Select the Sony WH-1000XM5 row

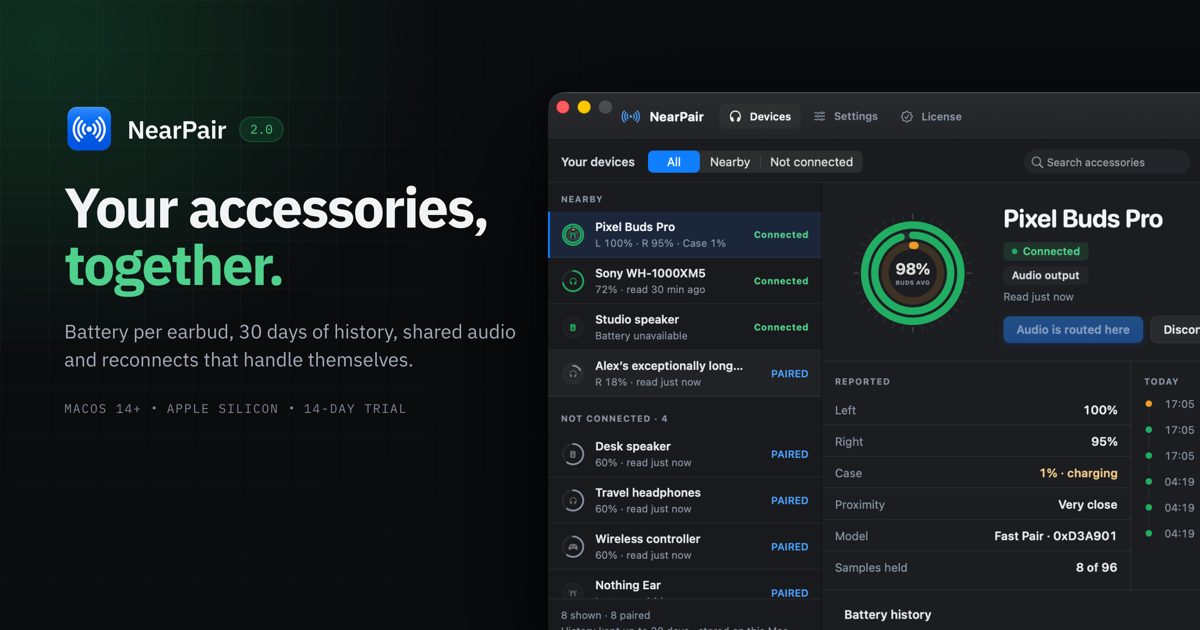[685, 281]
